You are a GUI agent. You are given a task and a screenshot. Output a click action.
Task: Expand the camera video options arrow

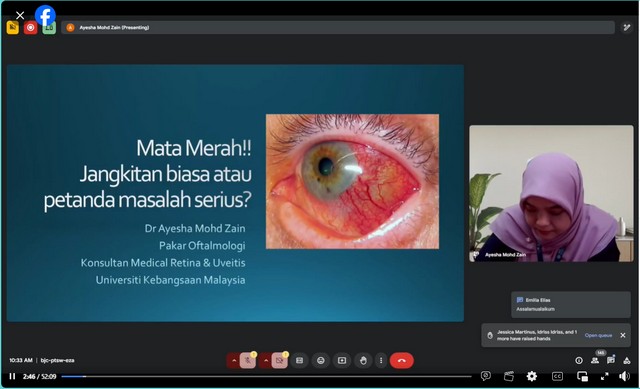pyautogui.click(x=266, y=360)
